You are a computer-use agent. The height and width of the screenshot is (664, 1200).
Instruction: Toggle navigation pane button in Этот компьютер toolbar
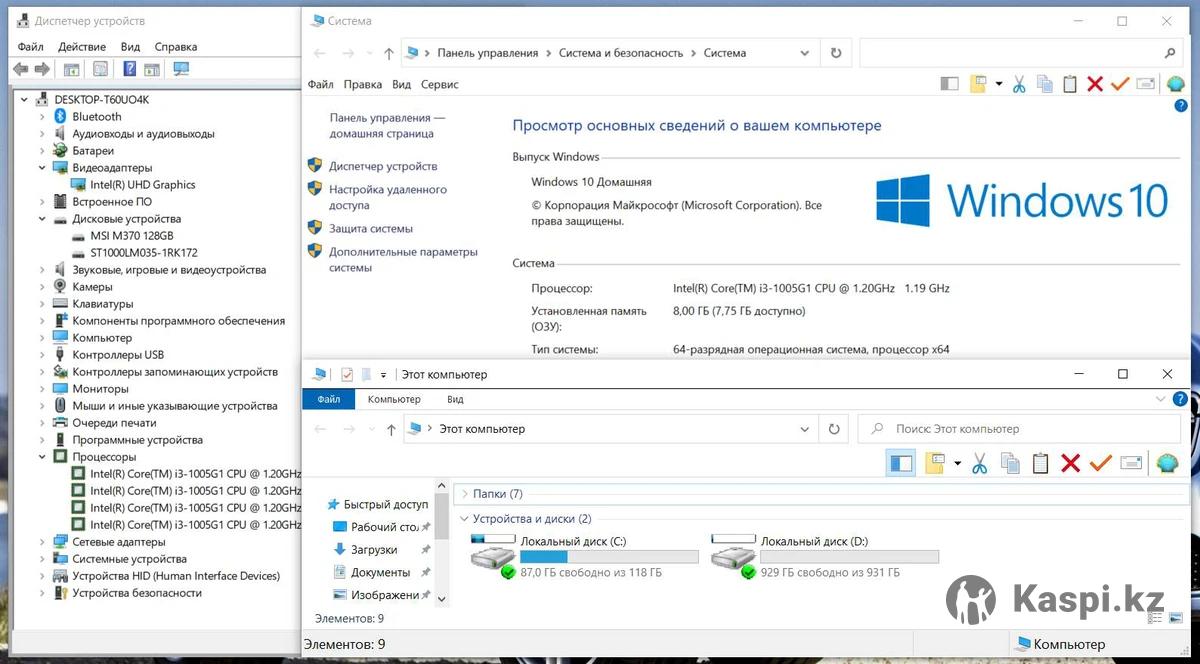[900, 463]
